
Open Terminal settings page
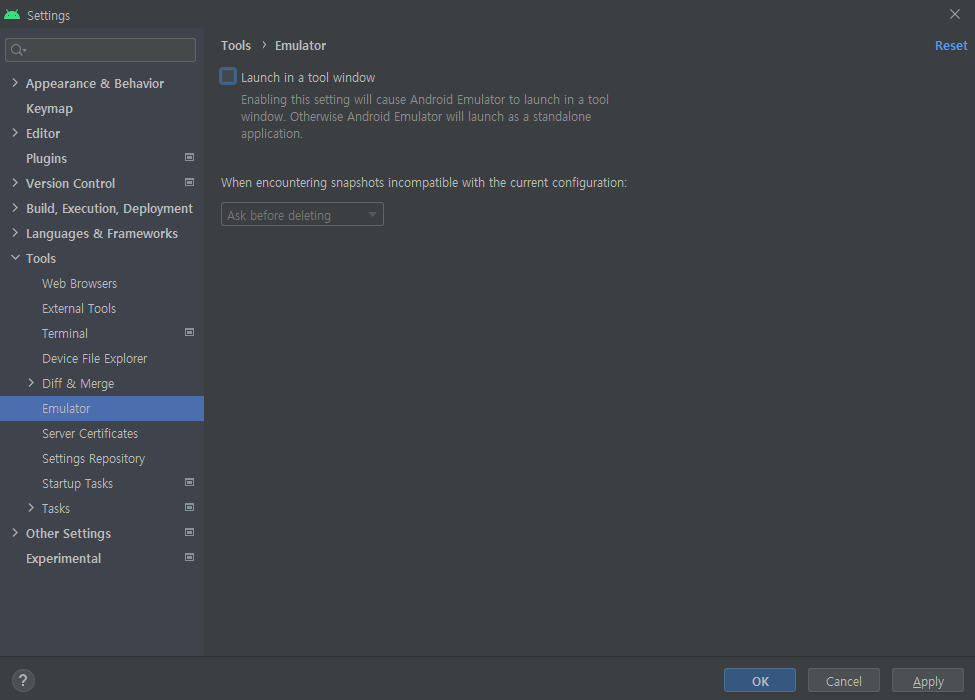tap(65, 333)
